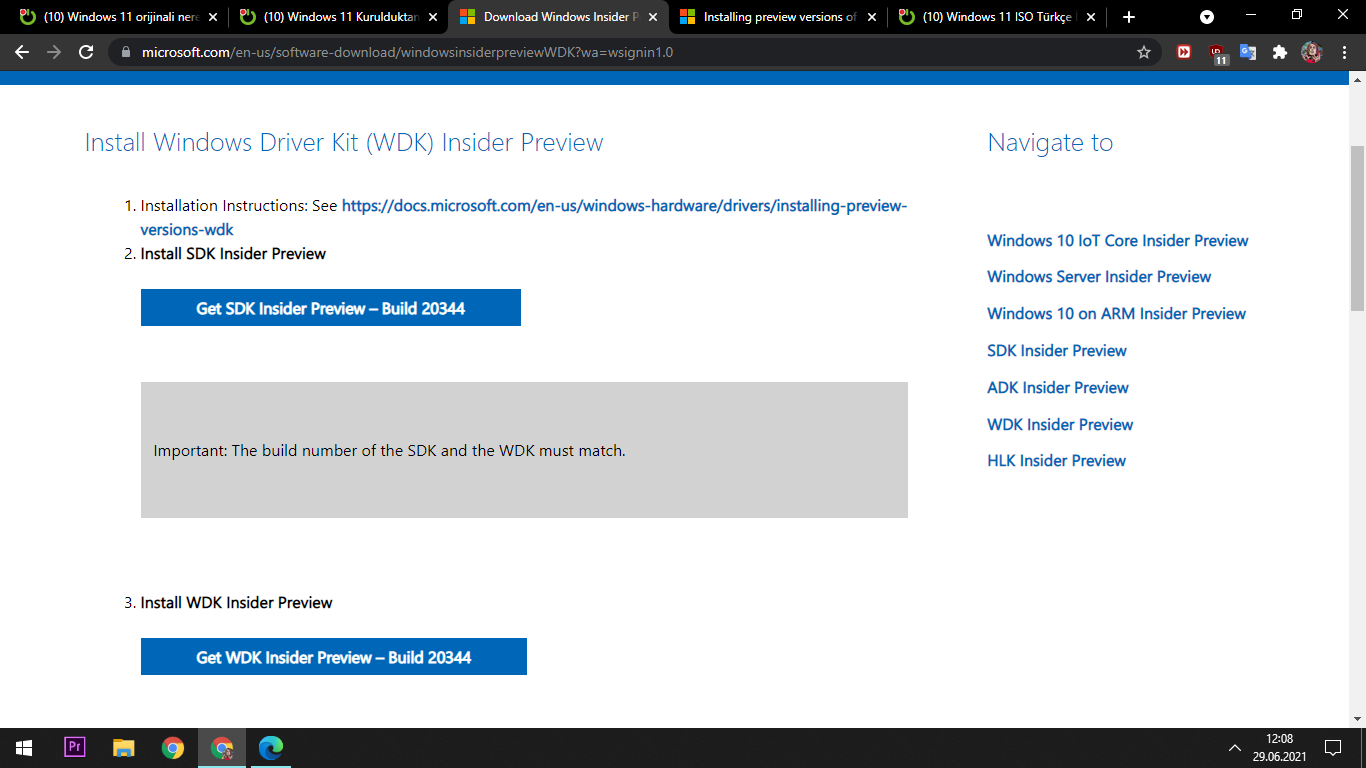Screen dimensions: 1366x768
Task: Open the Windows notification center
Action: point(1333,748)
